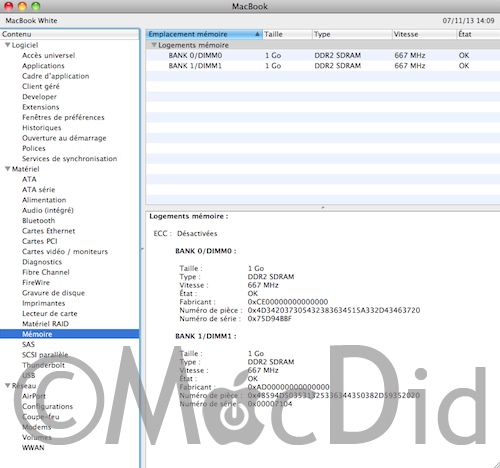Open Fenêtres de préférences entry
Viewport: 500px width, 468px height.
click(x=63, y=117)
